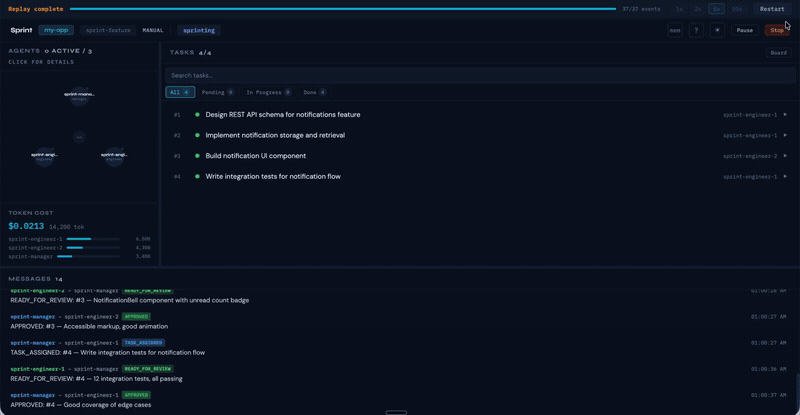Click the bottom panel drag handle
This screenshot has height=415, width=800.
pyautogui.click(x=396, y=412)
